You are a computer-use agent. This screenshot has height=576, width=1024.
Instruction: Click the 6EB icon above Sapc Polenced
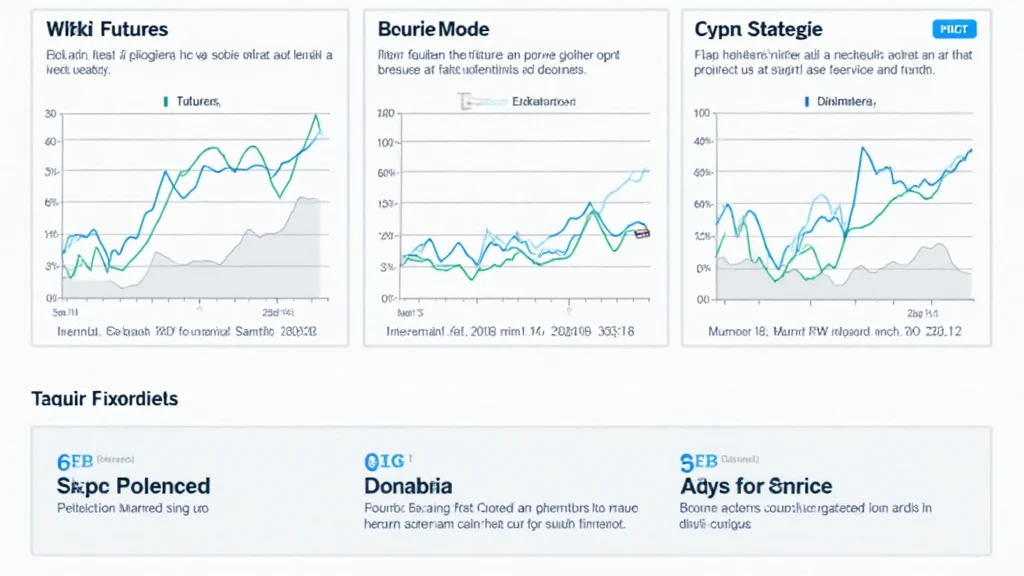coord(75,461)
